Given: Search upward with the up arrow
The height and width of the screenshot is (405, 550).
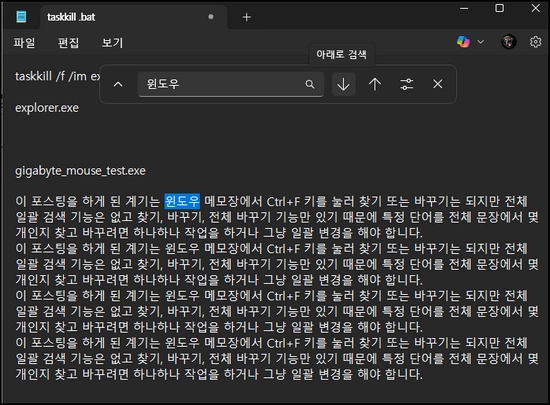Looking at the screenshot, I should point(375,84).
